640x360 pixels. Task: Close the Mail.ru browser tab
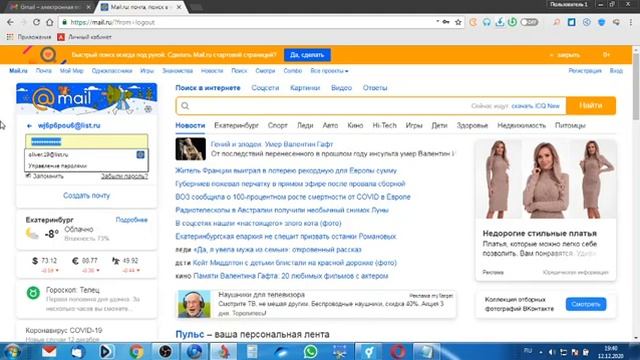(179, 7)
